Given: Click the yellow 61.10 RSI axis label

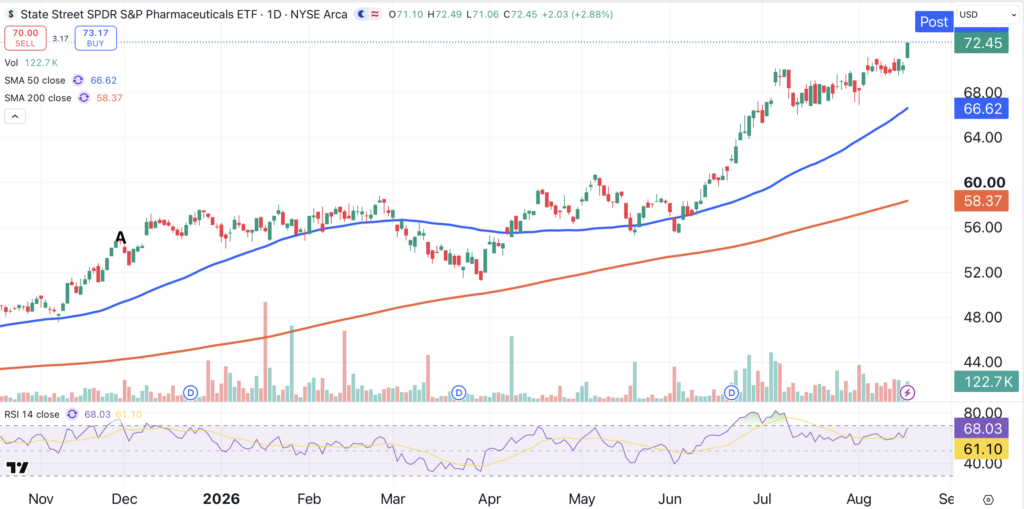Looking at the screenshot, I should [982, 448].
